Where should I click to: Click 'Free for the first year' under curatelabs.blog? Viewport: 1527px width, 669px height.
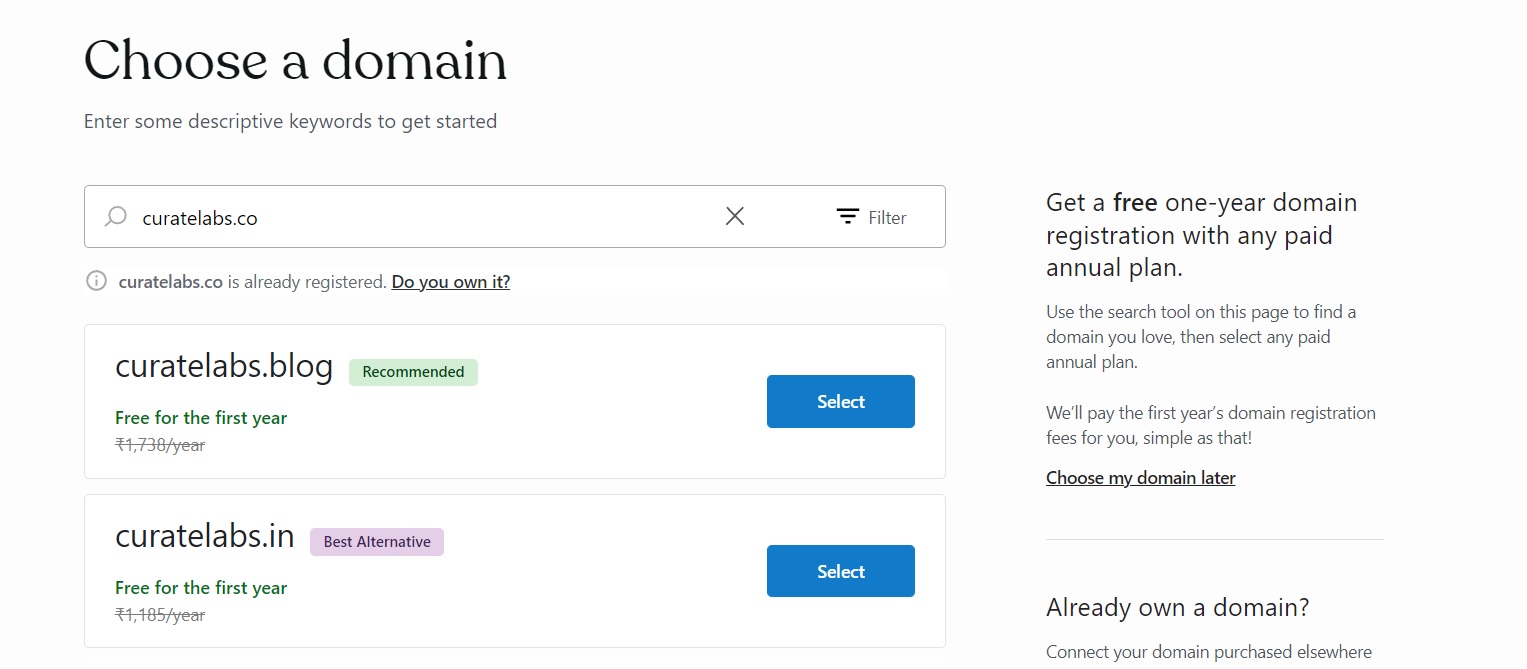tap(201, 418)
